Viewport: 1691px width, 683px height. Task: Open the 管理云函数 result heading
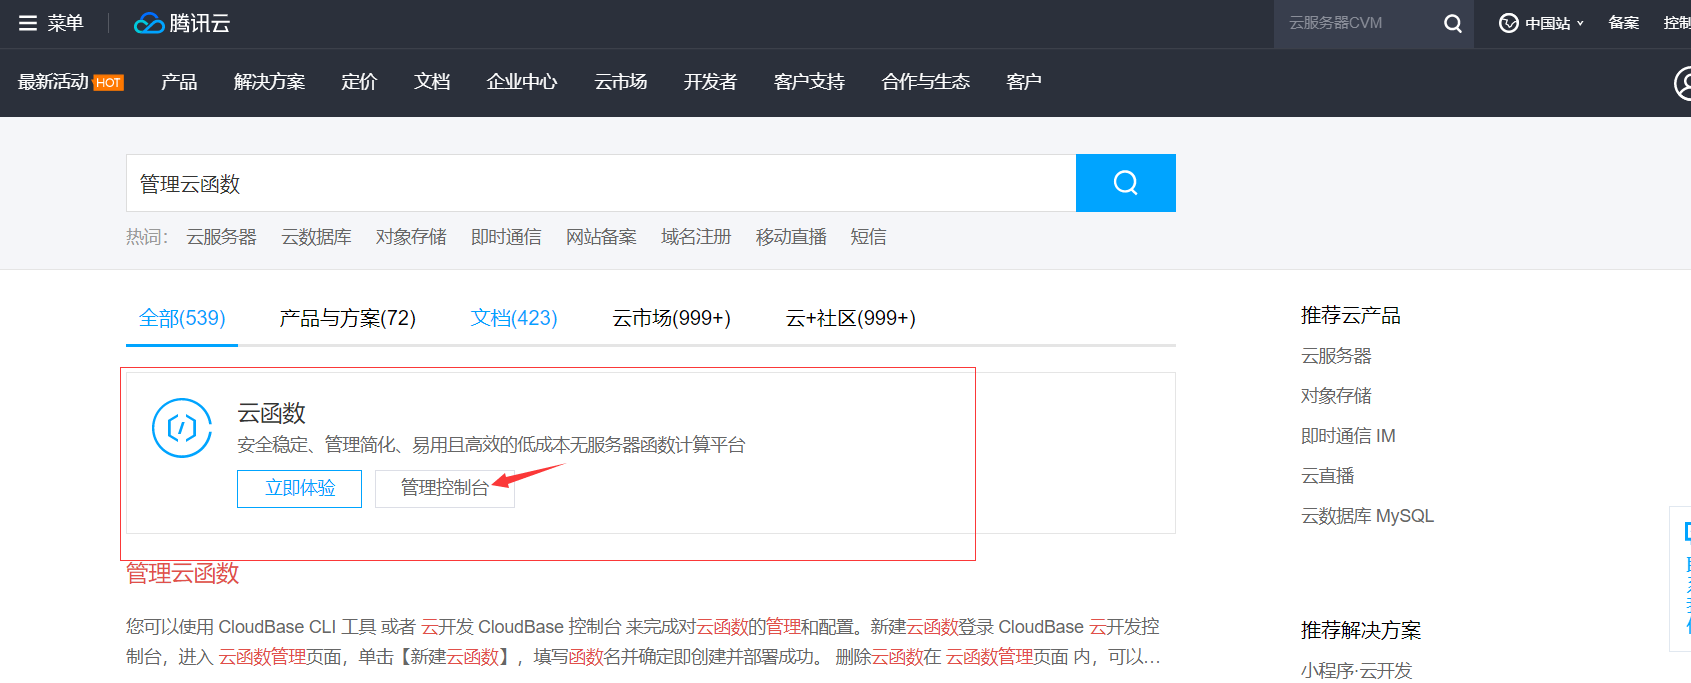[x=183, y=573]
